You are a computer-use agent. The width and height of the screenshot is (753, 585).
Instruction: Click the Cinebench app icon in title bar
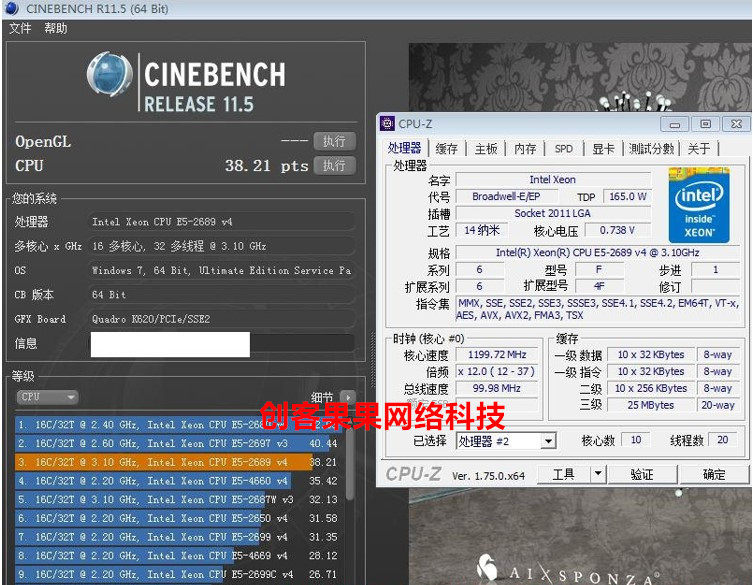tap(12, 8)
